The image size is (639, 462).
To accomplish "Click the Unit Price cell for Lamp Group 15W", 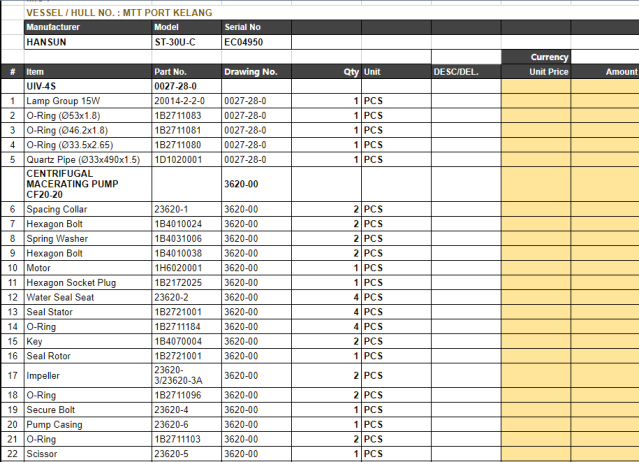I will [x=536, y=102].
